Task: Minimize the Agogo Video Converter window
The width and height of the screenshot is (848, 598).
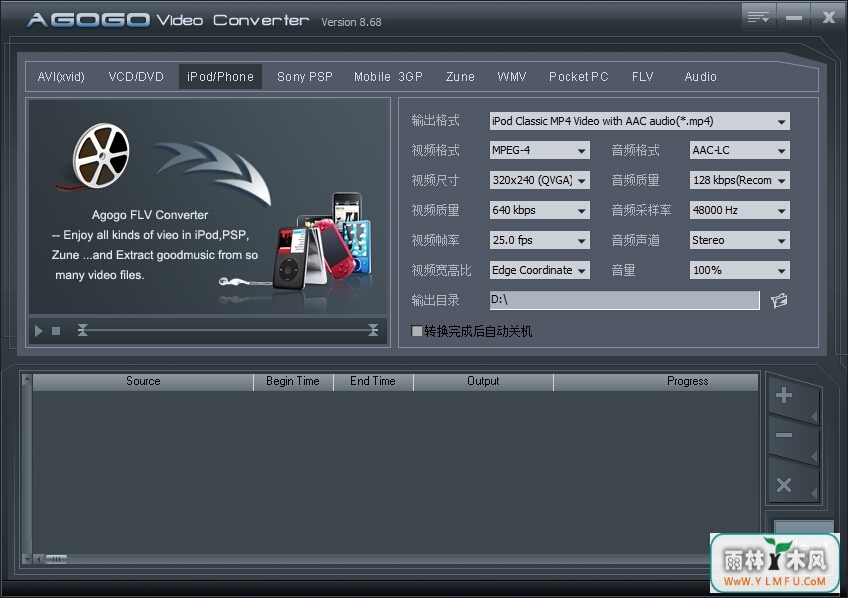Action: pyautogui.click(x=793, y=17)
